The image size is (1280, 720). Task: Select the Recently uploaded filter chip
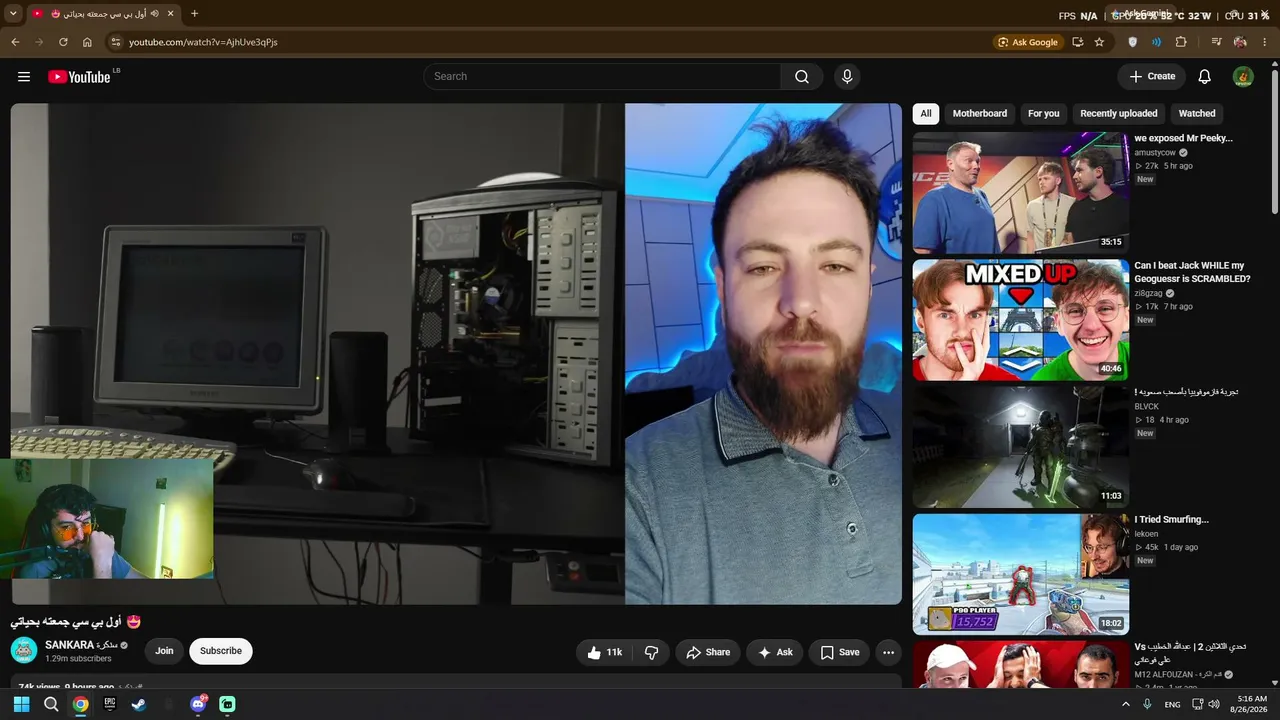click(1119, 114)
